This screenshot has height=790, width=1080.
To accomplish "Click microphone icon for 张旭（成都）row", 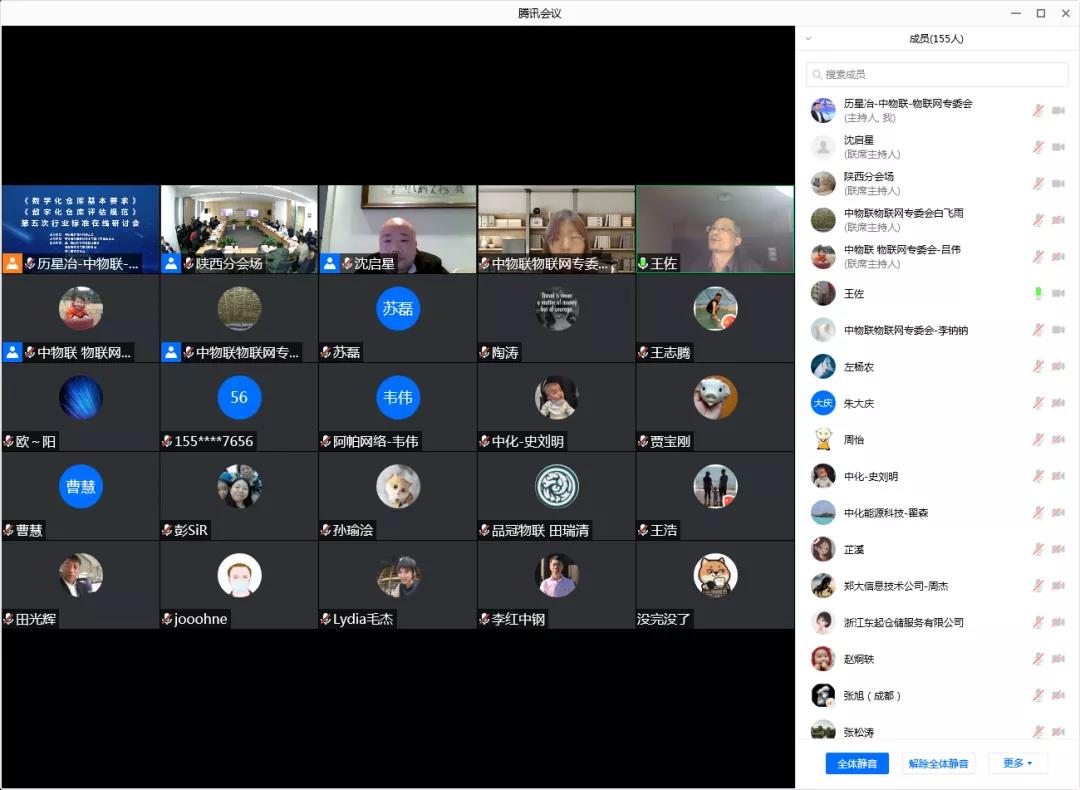I will coord(1038,696).
